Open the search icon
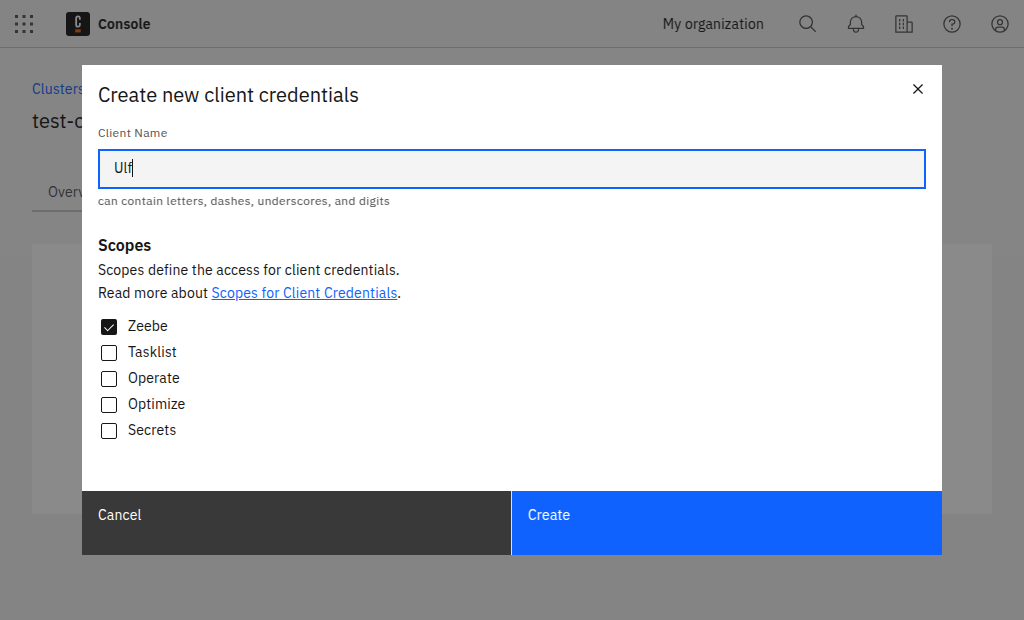Viewport: 1024px width, 620px height. tap(807, 23)
